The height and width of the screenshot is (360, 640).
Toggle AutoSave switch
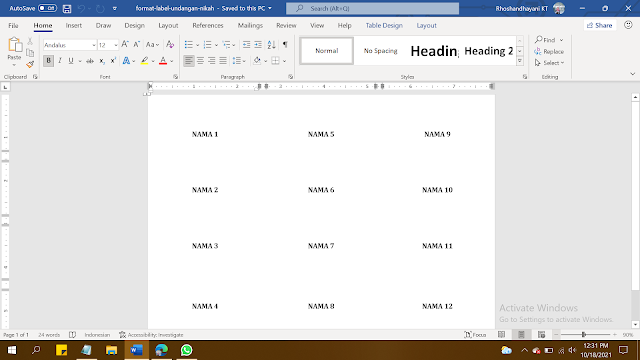(x=47, y=8)
